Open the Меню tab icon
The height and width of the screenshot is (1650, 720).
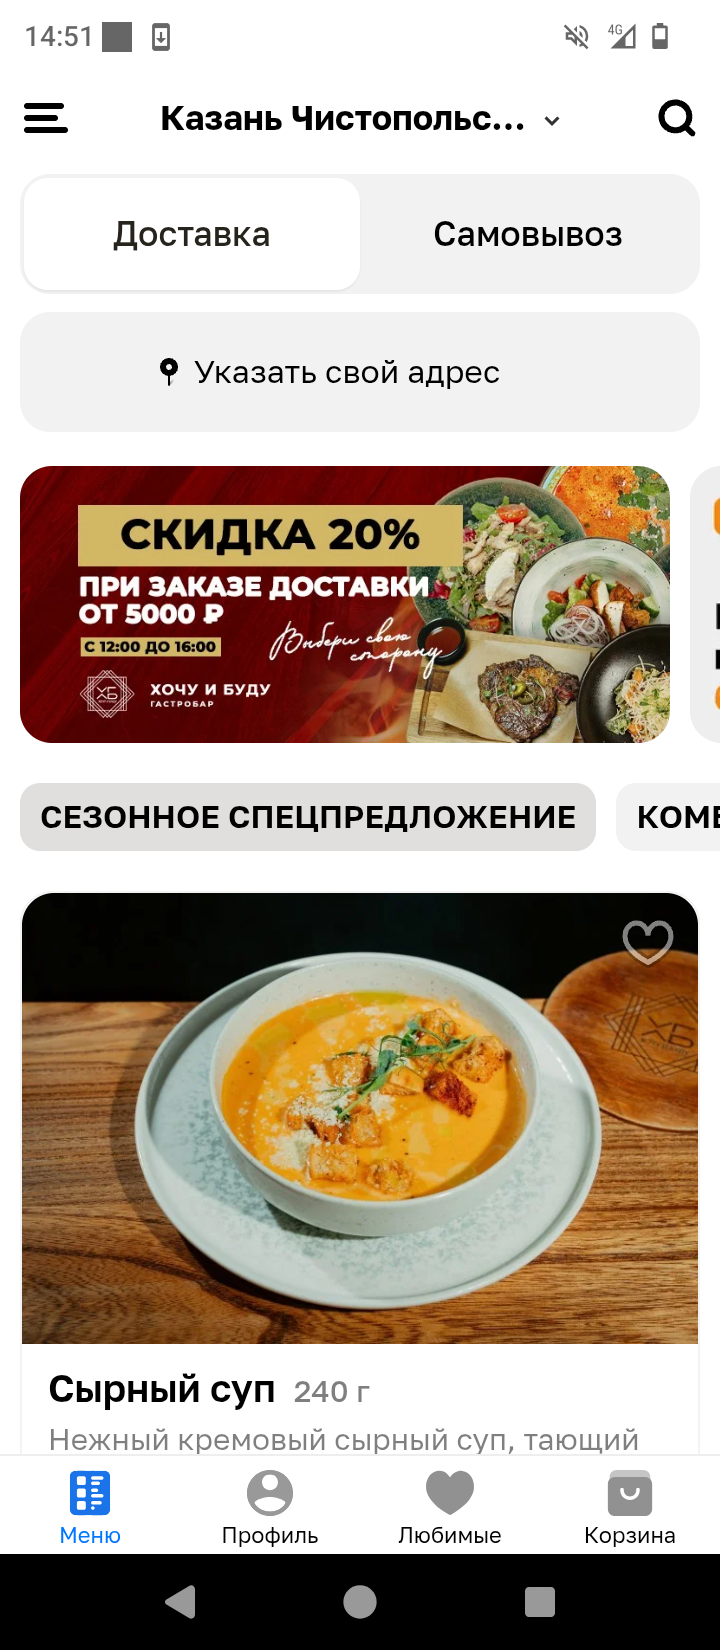pyautogui.click(x=90, y=1493)
